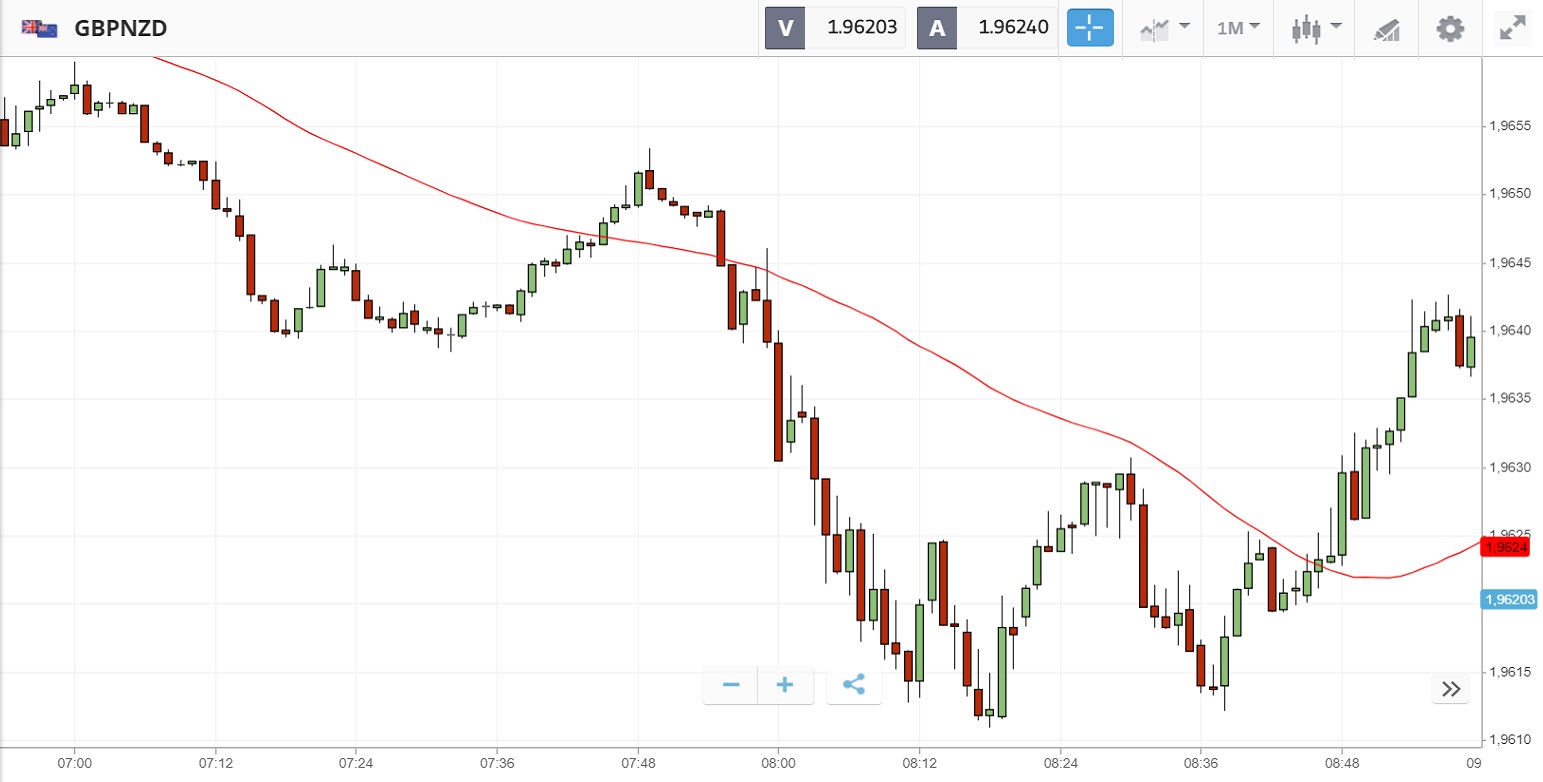
Task: Click the red 1,9624 moving average label
Action: 1506,547
